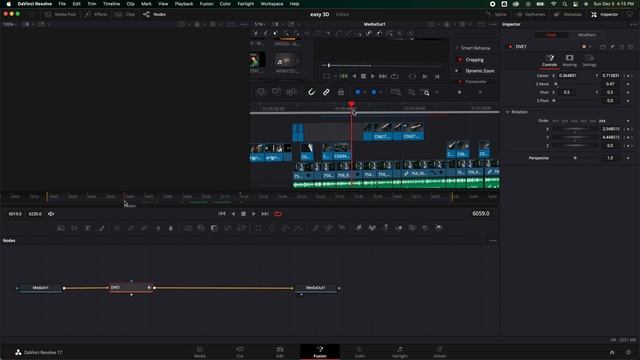Toggle keyframe for Center parameter
This screenshot has width=640, height=360.
(628, 76)
